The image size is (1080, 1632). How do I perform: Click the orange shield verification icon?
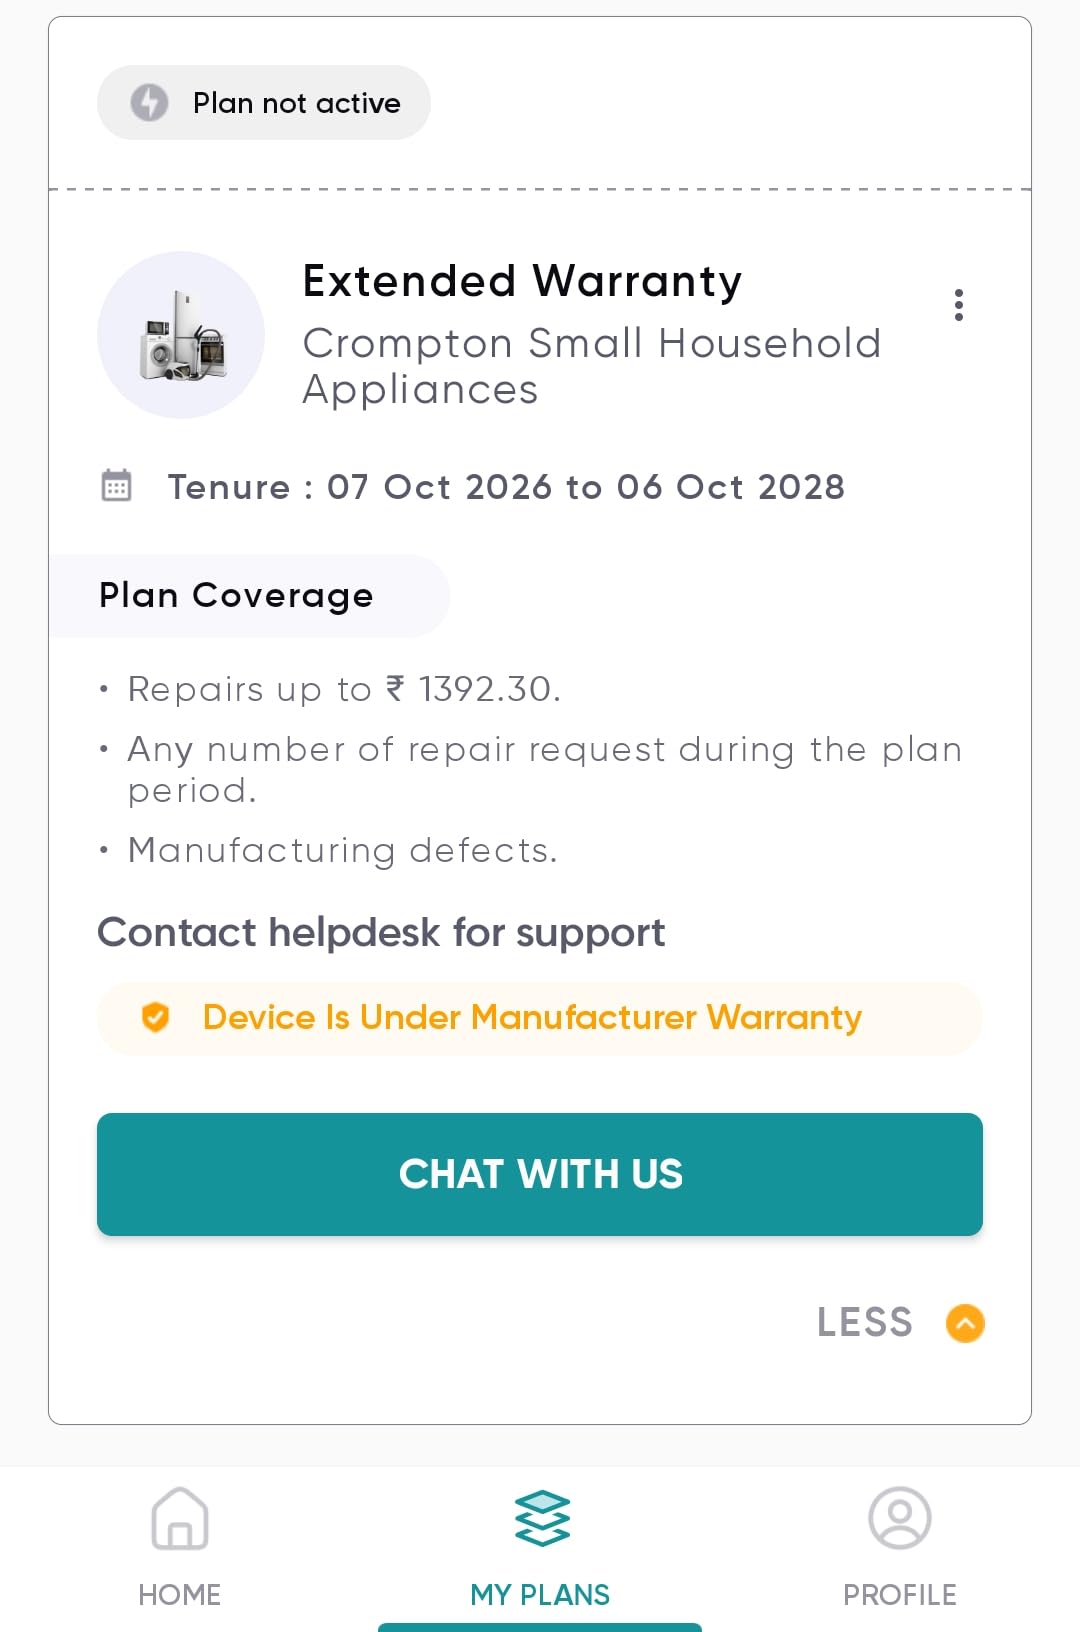(x=155, y=1018)
